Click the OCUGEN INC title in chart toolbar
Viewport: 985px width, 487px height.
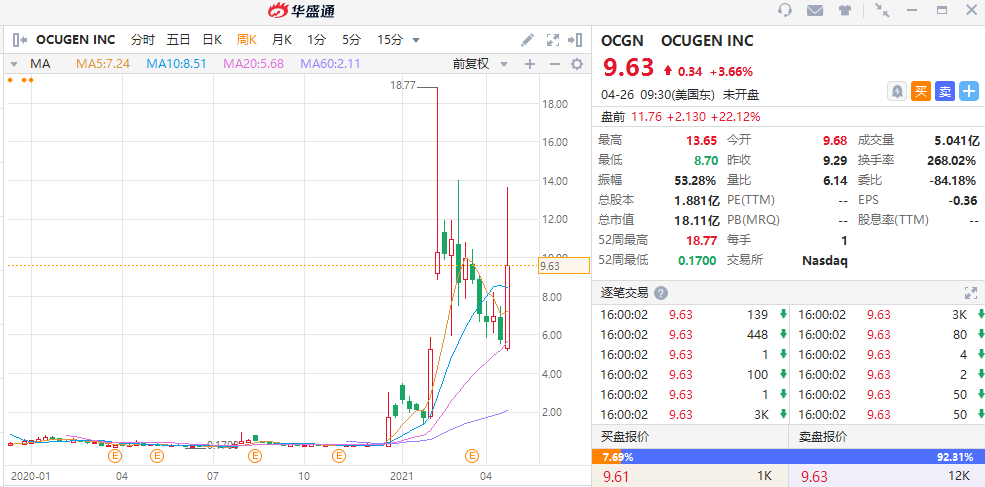coord(75,40)
